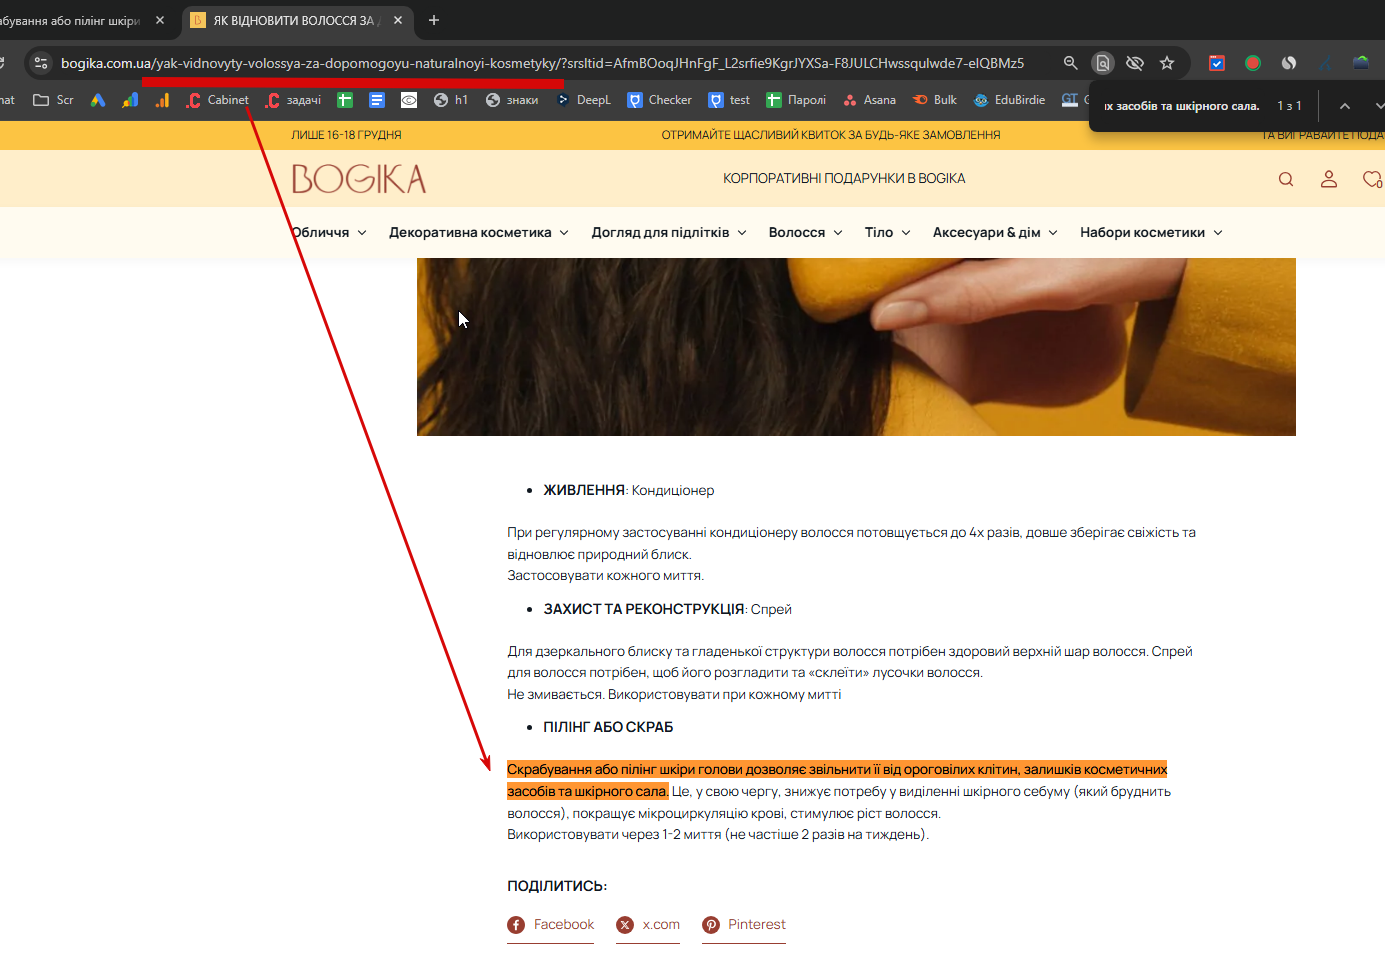Click the highlighted Скрабування або пілінг sentence
This screenshot has height=955, width=1385.
pyautogui.click(x=837, y=780)
